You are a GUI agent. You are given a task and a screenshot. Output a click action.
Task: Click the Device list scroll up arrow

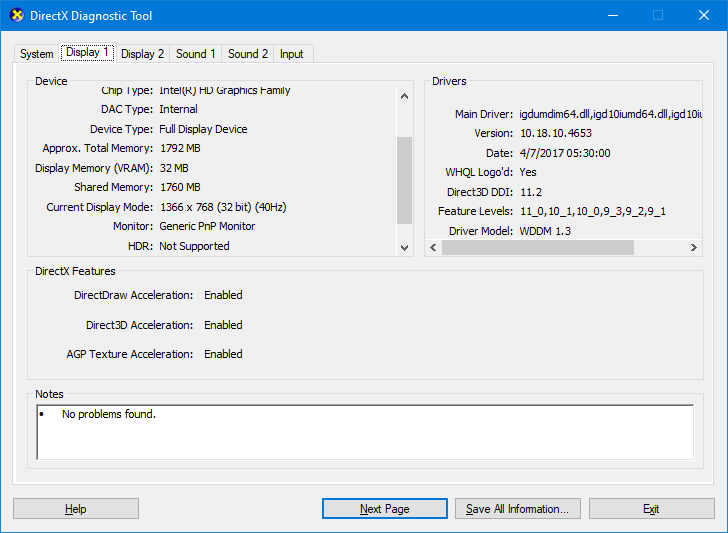click(405, 97)
